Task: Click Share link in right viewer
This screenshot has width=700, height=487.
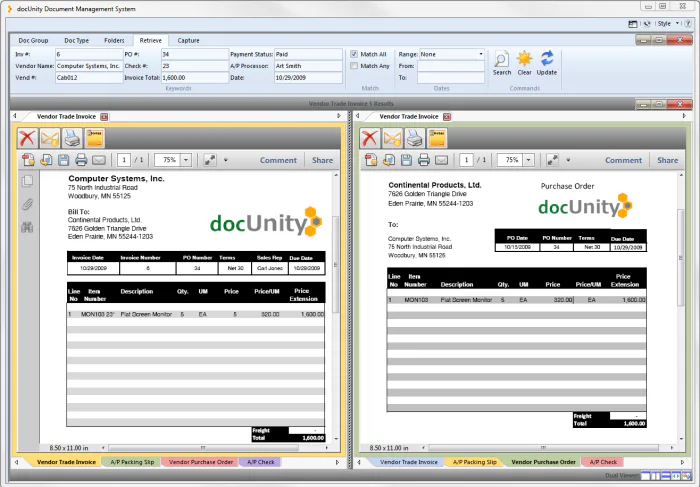Action: (667, 160)
